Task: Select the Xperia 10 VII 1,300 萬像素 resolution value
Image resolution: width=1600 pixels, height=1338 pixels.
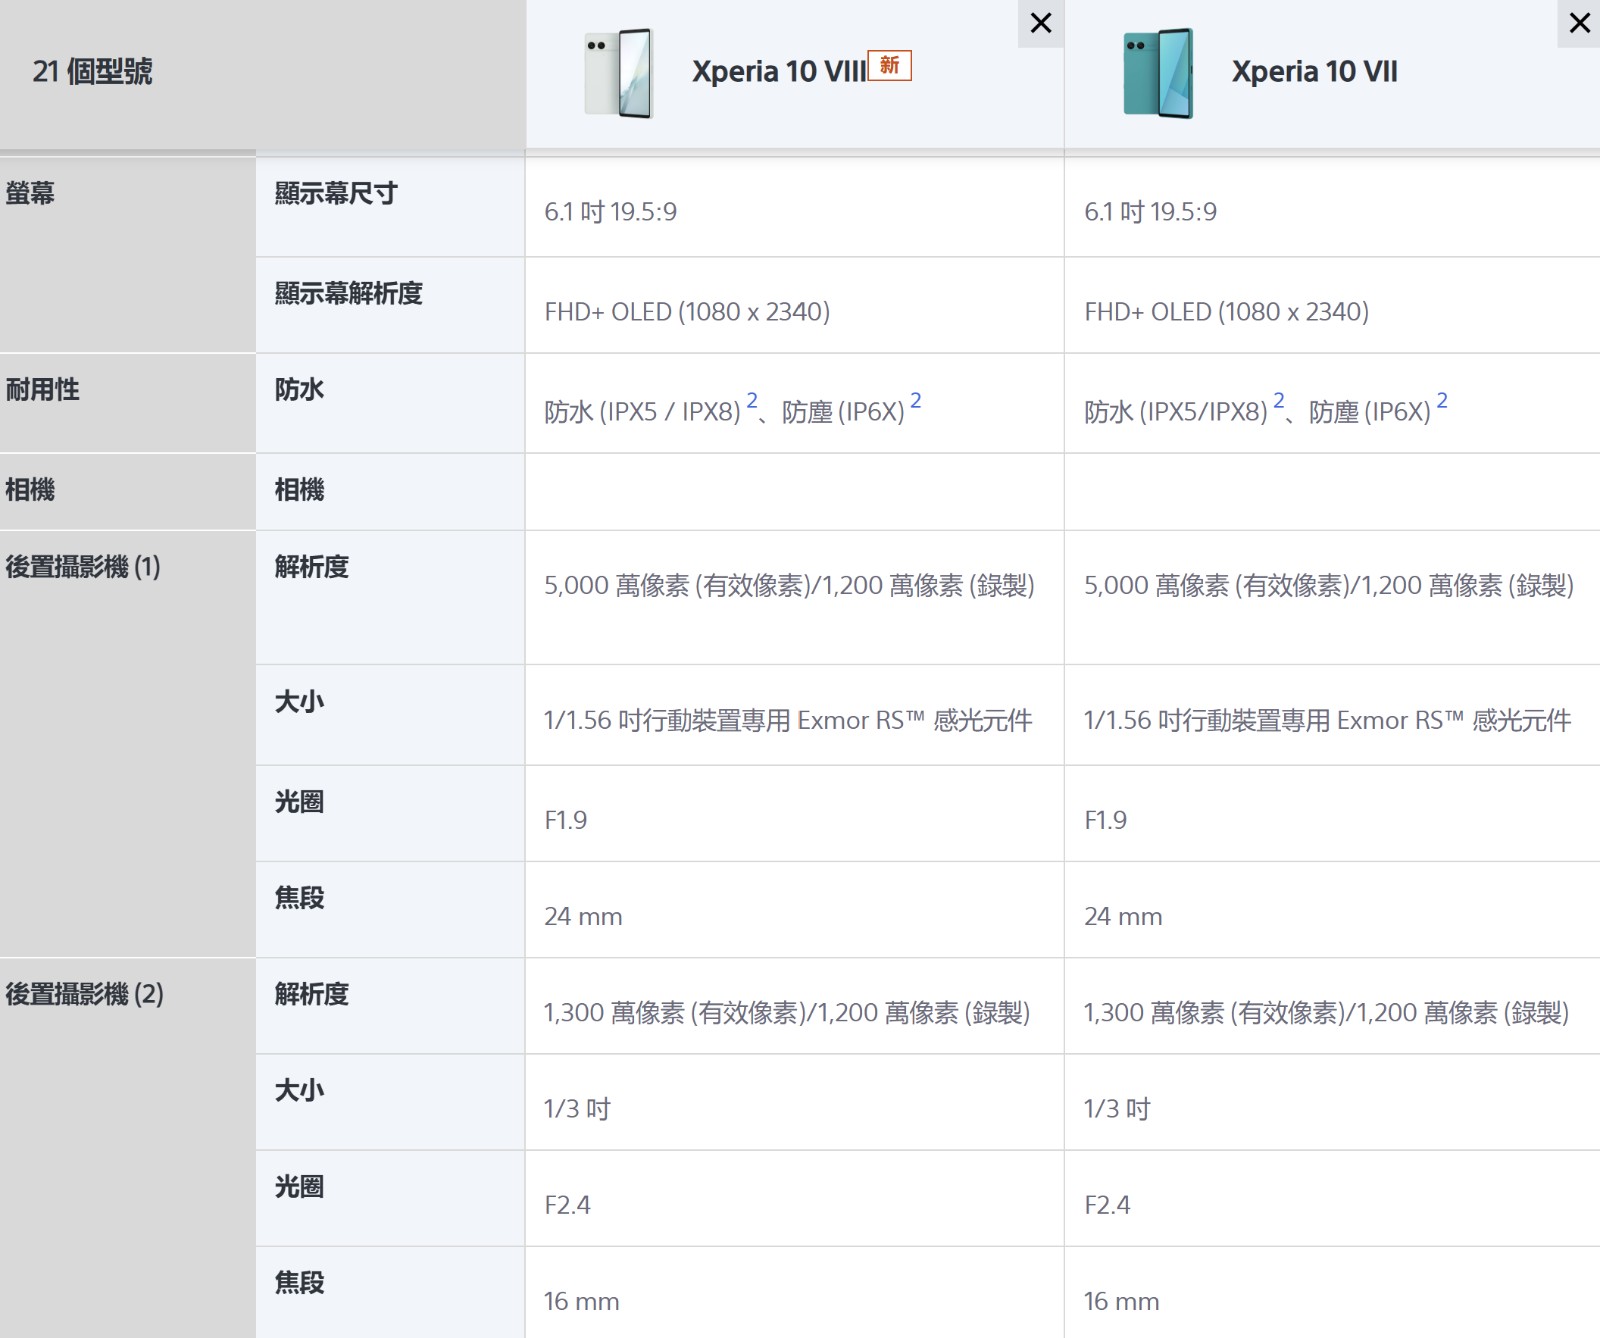Action: tap(1327, 1013)
